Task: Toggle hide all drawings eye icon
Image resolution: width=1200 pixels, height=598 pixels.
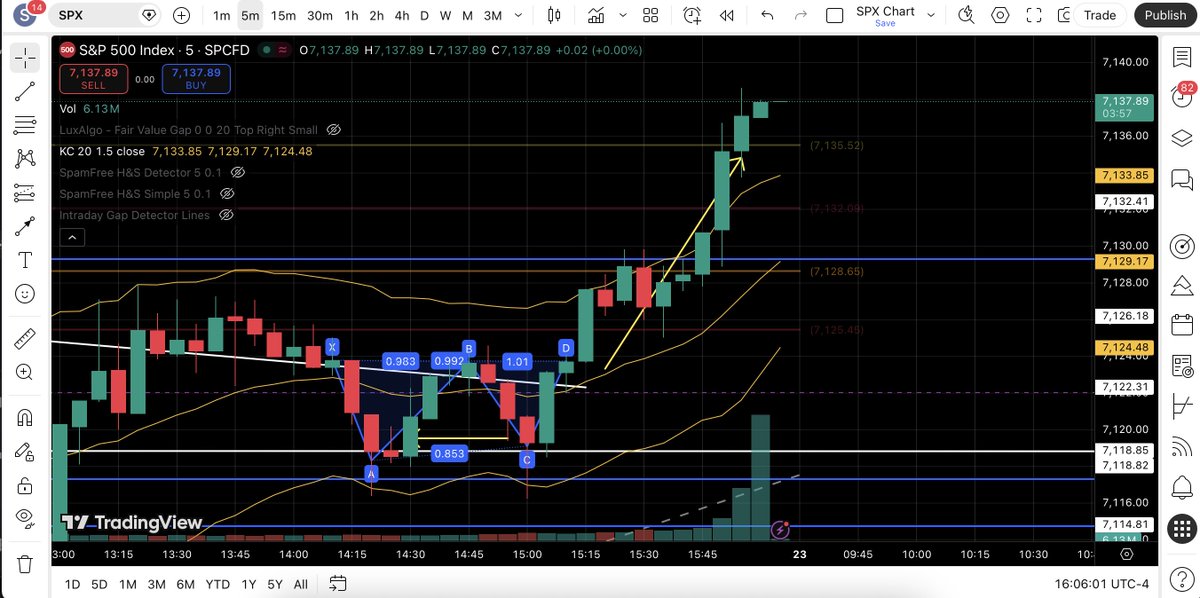Action: (25, 519)
